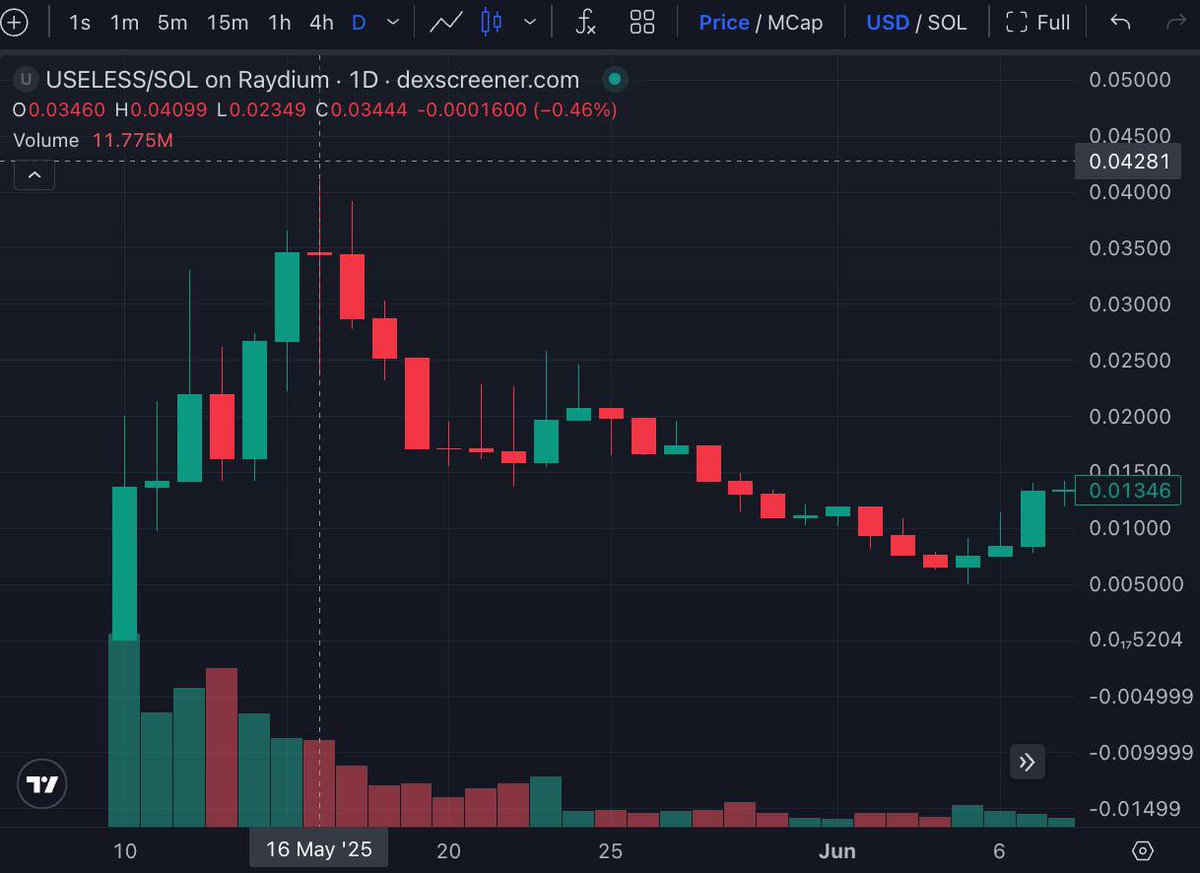Open the indicators fx icon
This screenshot has height=873, width=1200.
[586, 22]
